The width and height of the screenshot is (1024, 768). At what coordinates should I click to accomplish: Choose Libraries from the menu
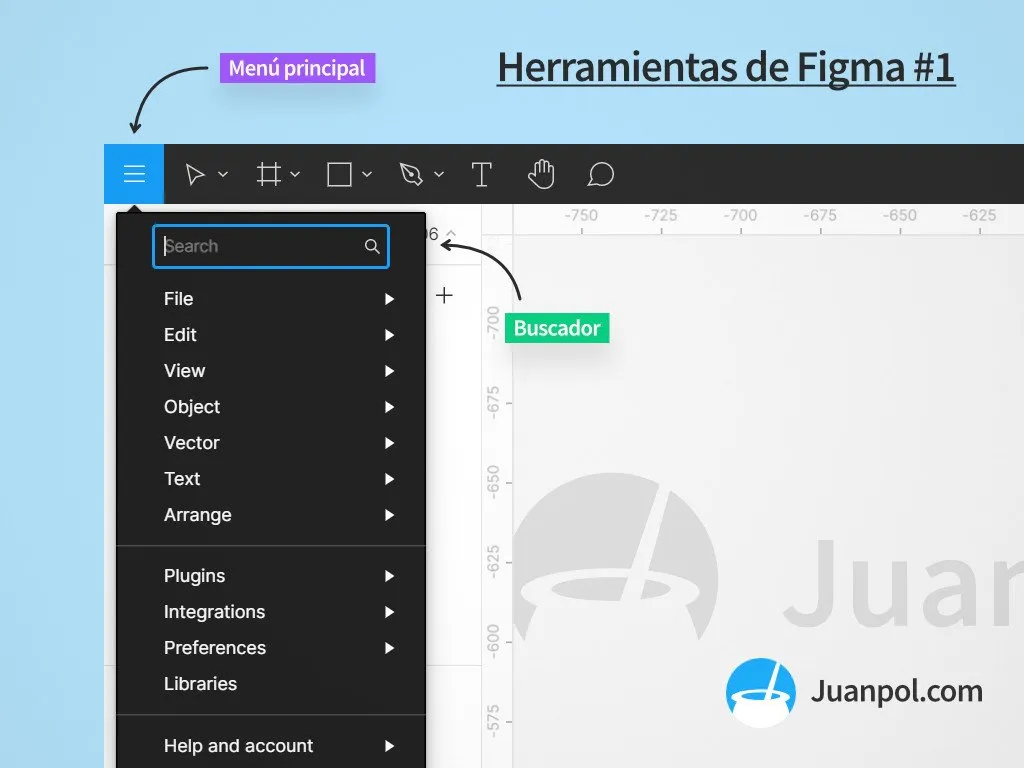point(271,684)
